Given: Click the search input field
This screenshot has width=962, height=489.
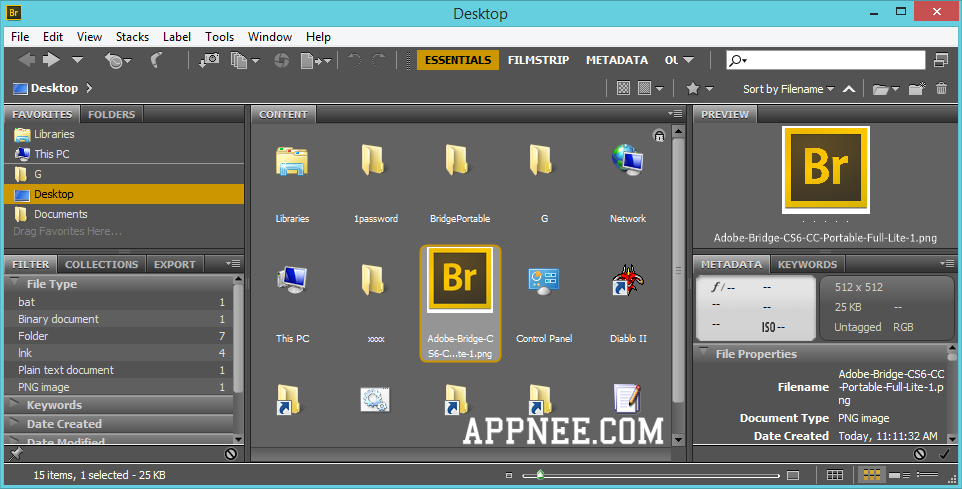Looking at the screenshot, I should click(826, 60).
